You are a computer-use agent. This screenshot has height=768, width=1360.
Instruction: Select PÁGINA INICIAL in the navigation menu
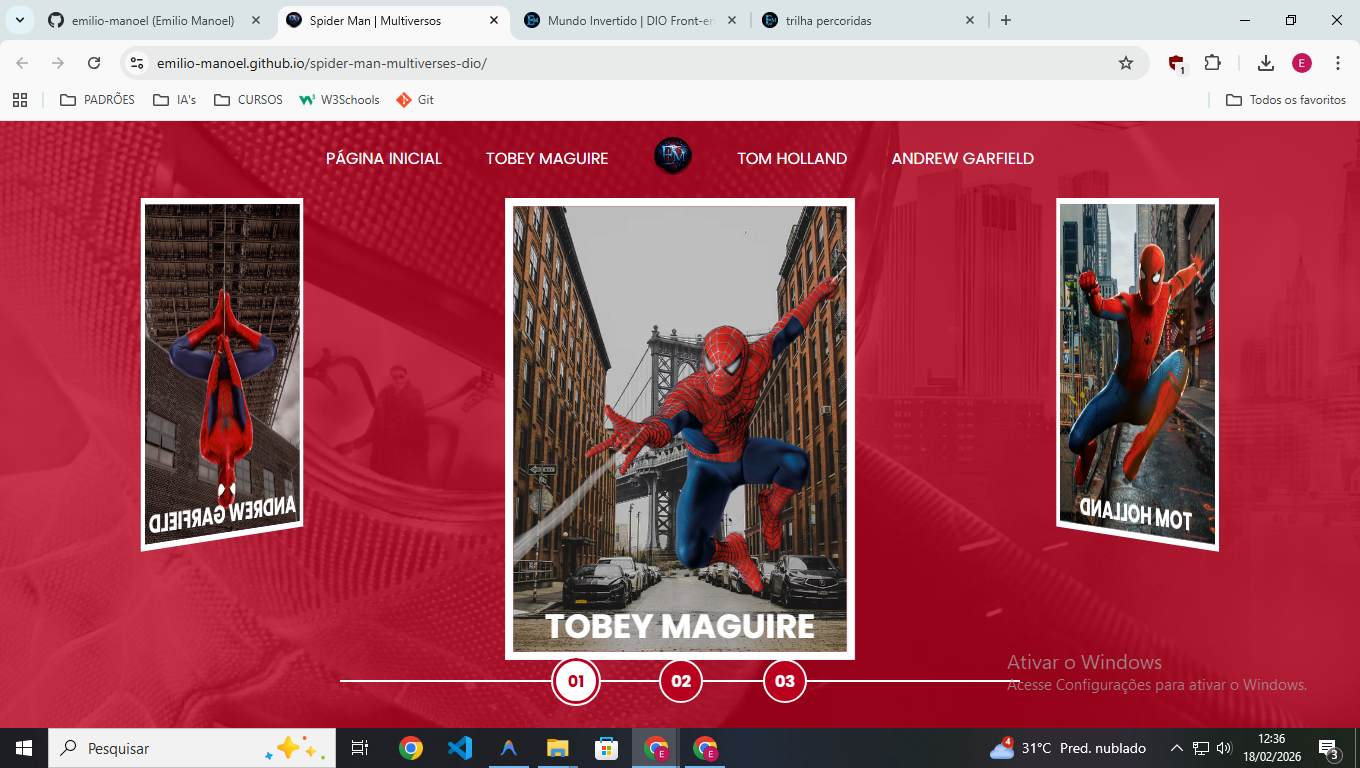click(384, 158)
